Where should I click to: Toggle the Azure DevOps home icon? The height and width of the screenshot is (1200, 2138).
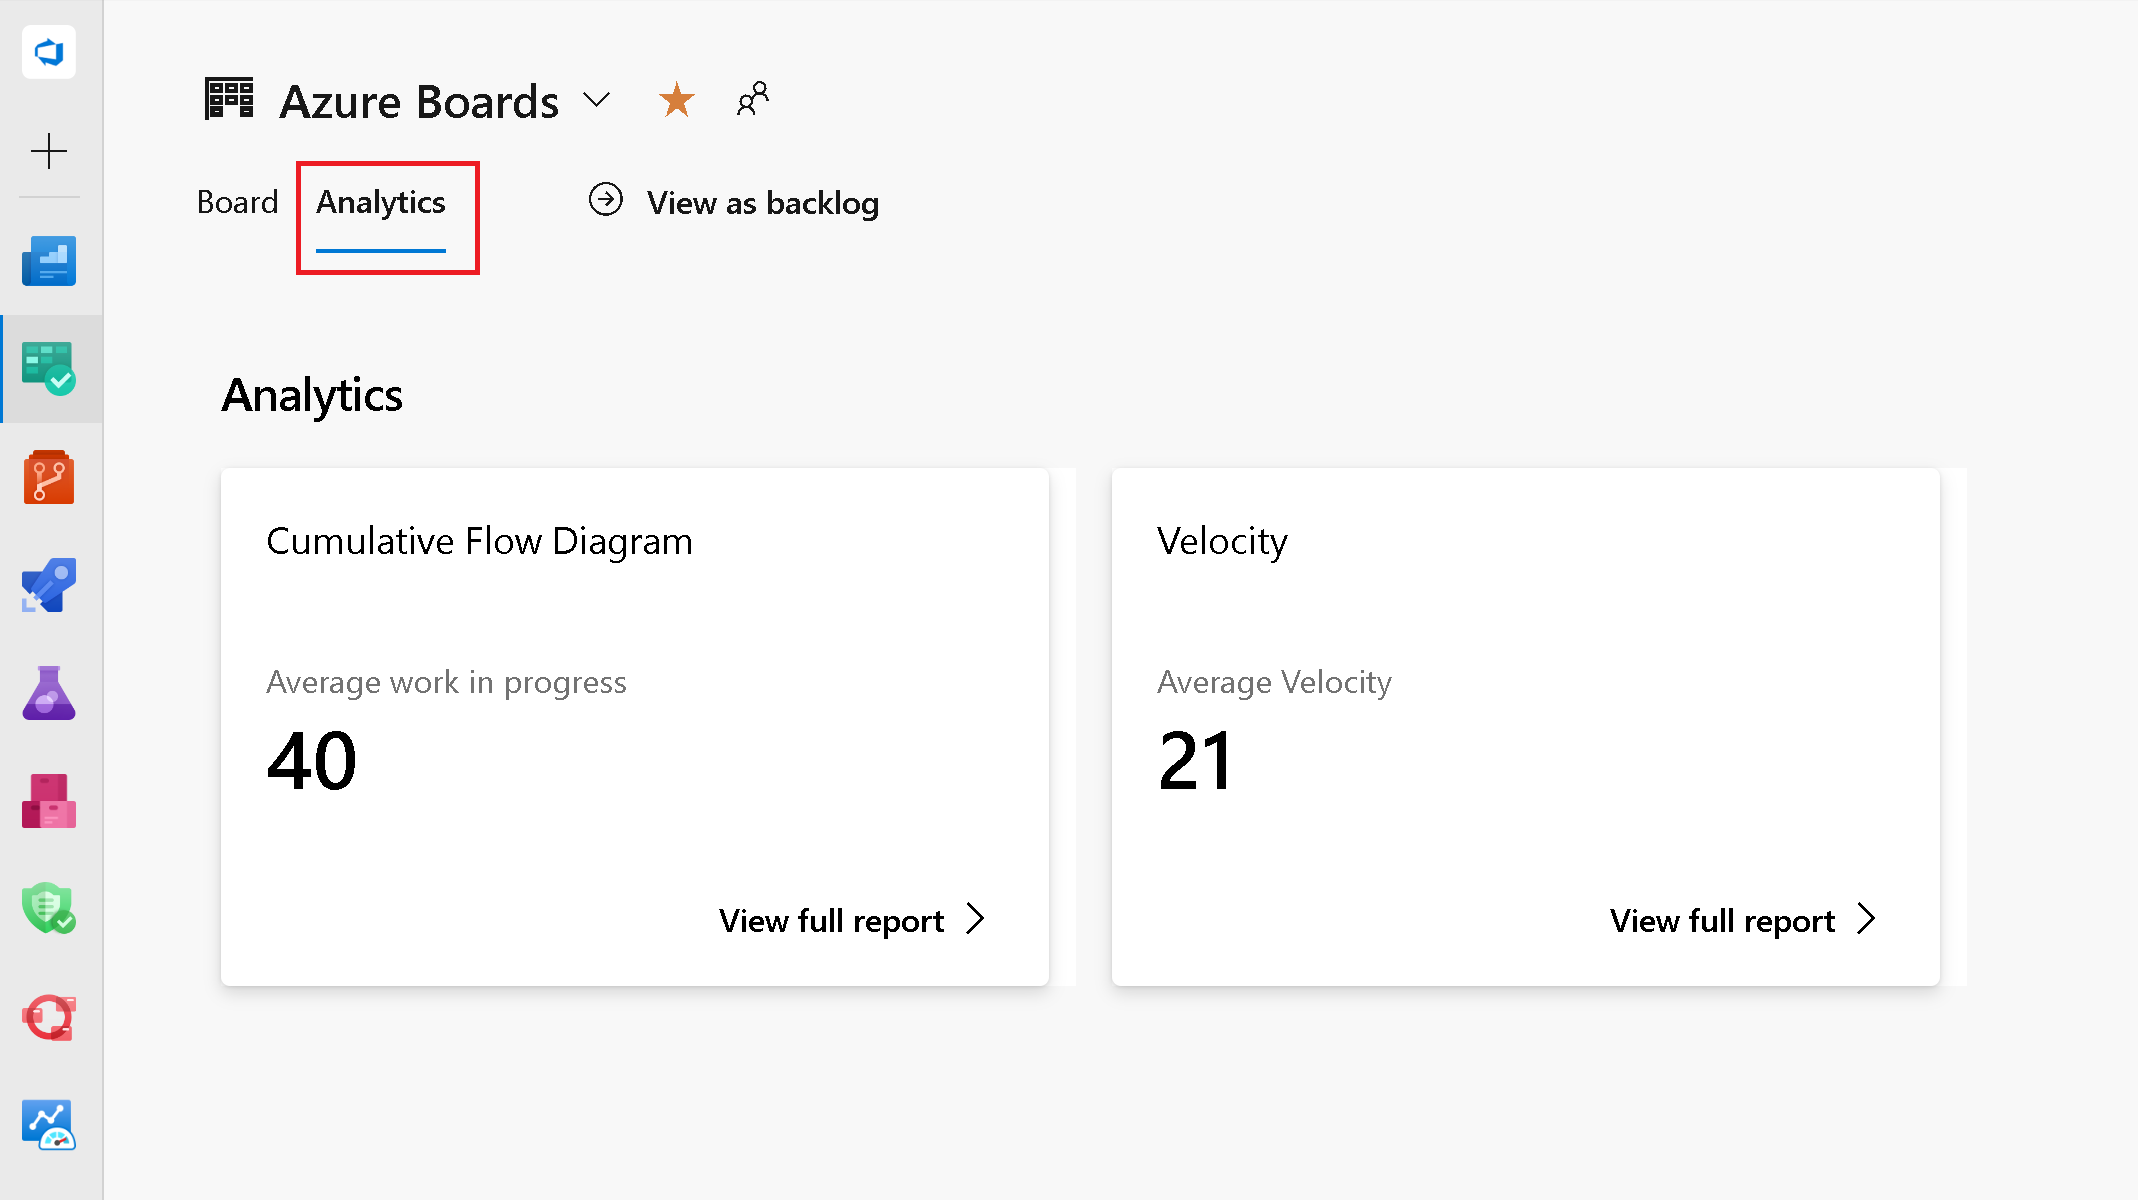(x=50, y=51)
